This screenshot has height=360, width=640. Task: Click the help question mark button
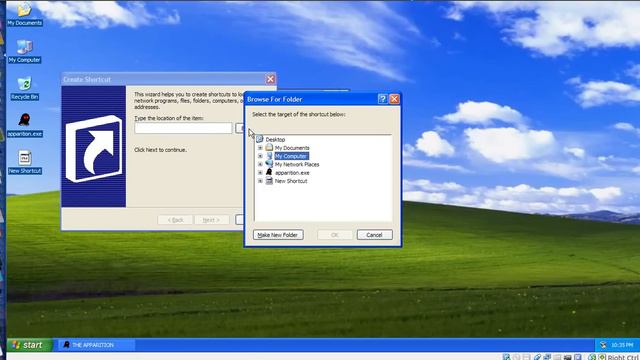pyautogui.click(x=382, y=99)
